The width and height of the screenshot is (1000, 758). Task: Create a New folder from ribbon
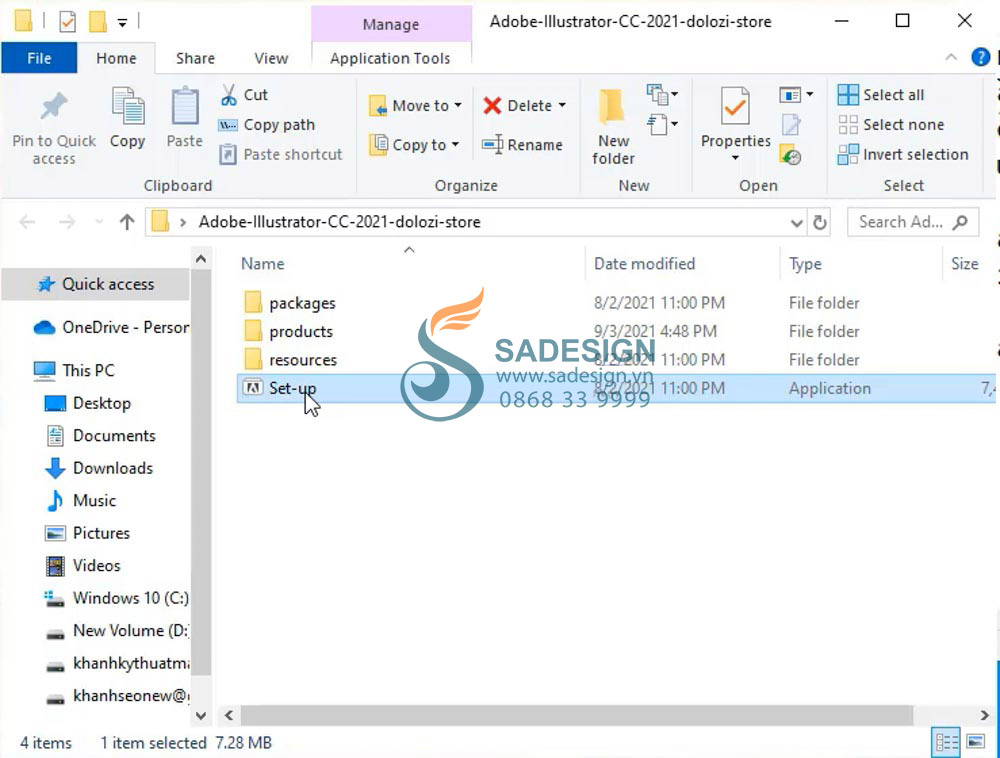tap(613, 126)
